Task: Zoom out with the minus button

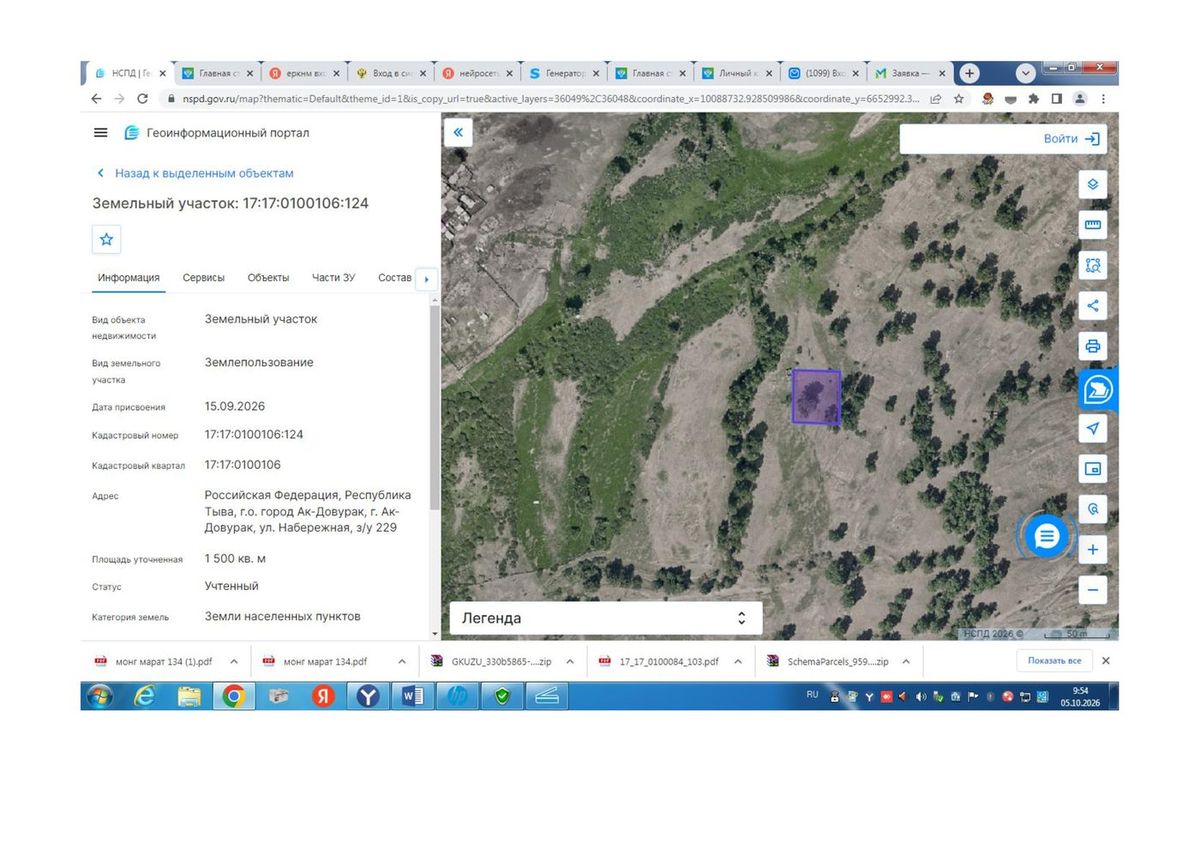Action: [1093, 590]
